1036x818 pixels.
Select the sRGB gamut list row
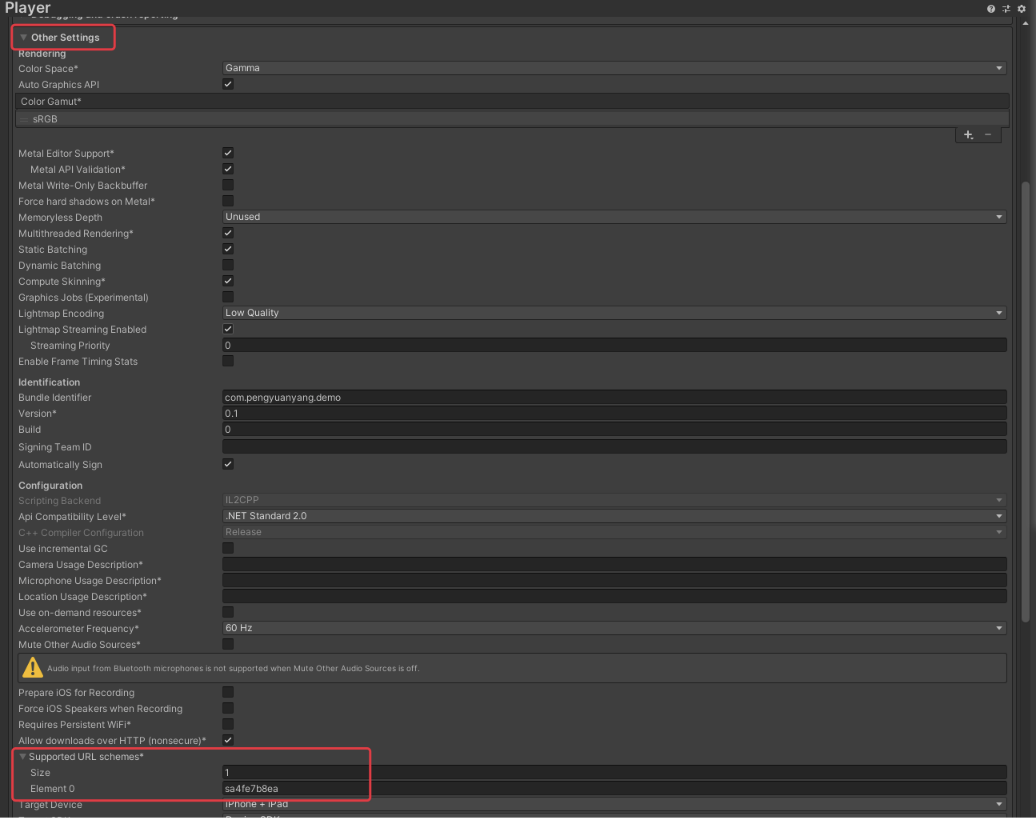pos(512,119)
